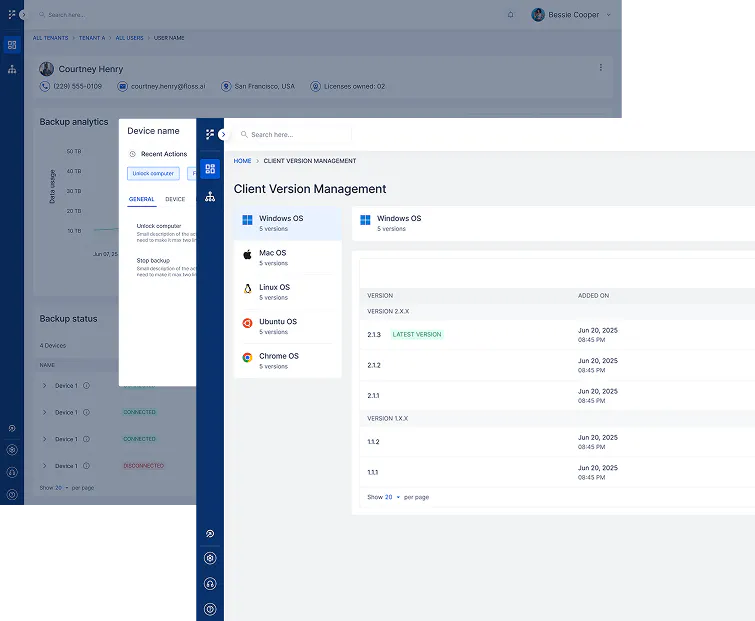Click the app logo in the front window sidebar
Viewport: 755px width, 621px height.
pos(209,134)
